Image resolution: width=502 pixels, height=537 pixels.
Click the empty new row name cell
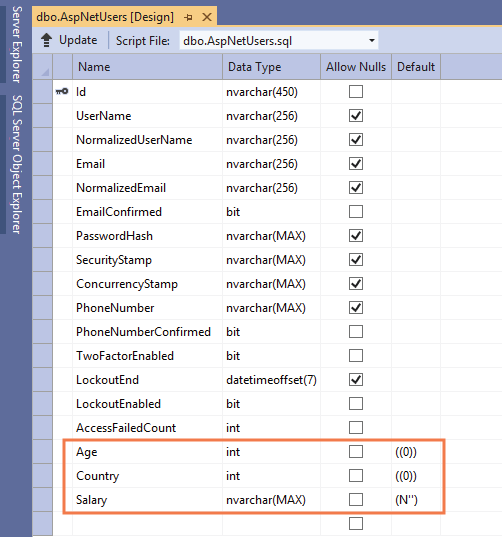point(148,523)
